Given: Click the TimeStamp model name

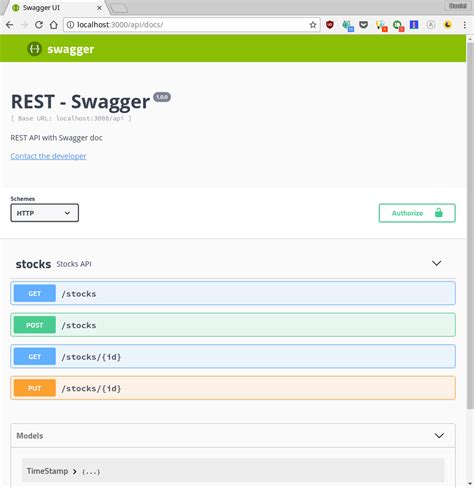Looking at the screenshot, I should [47, 471].
